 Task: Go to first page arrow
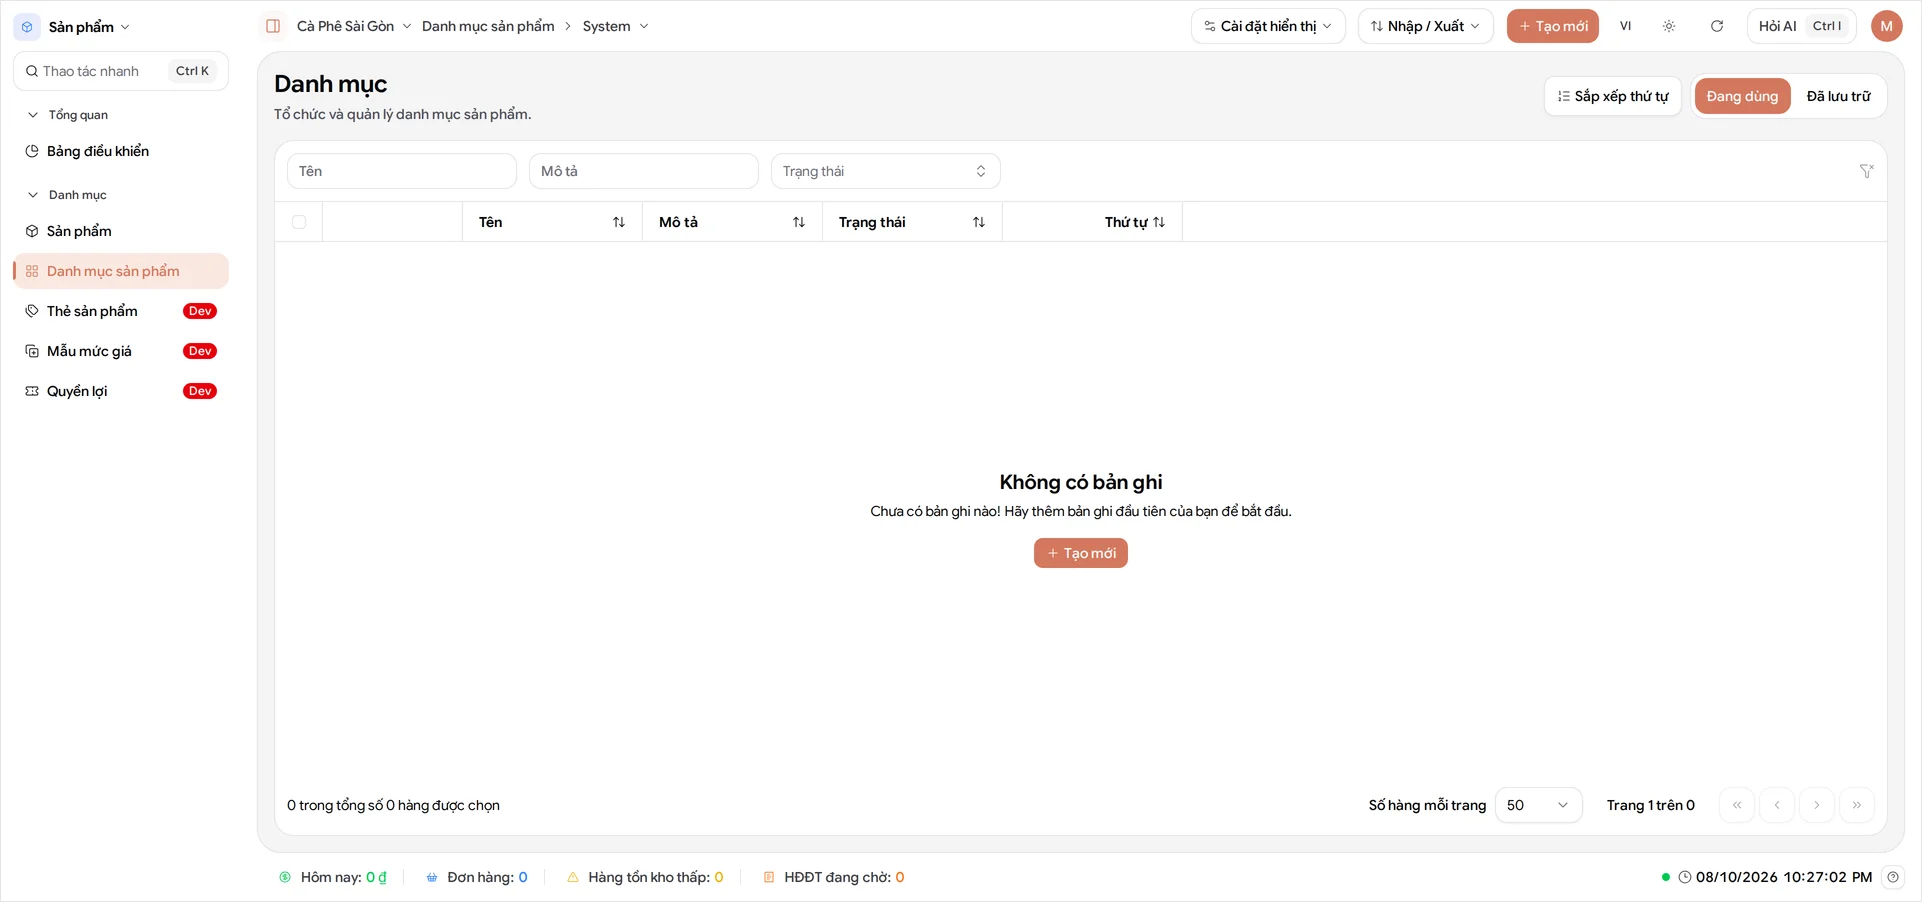pyautogui.click(x=1737, y=805)
